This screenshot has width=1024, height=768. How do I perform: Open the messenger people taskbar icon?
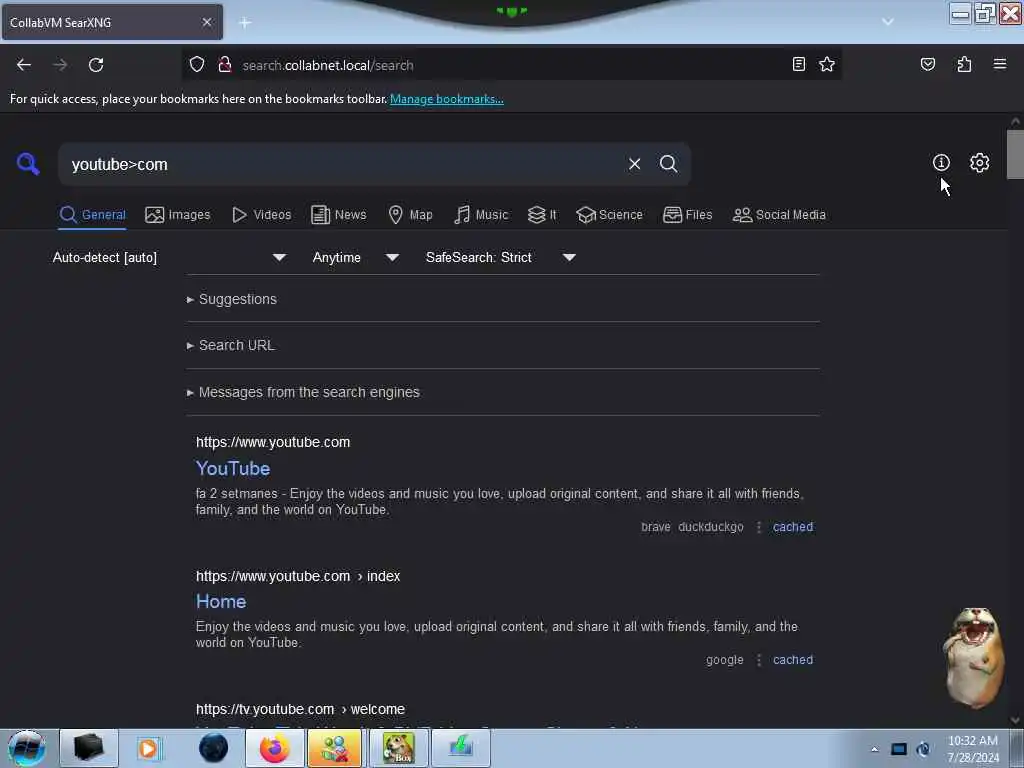(334, 748)
